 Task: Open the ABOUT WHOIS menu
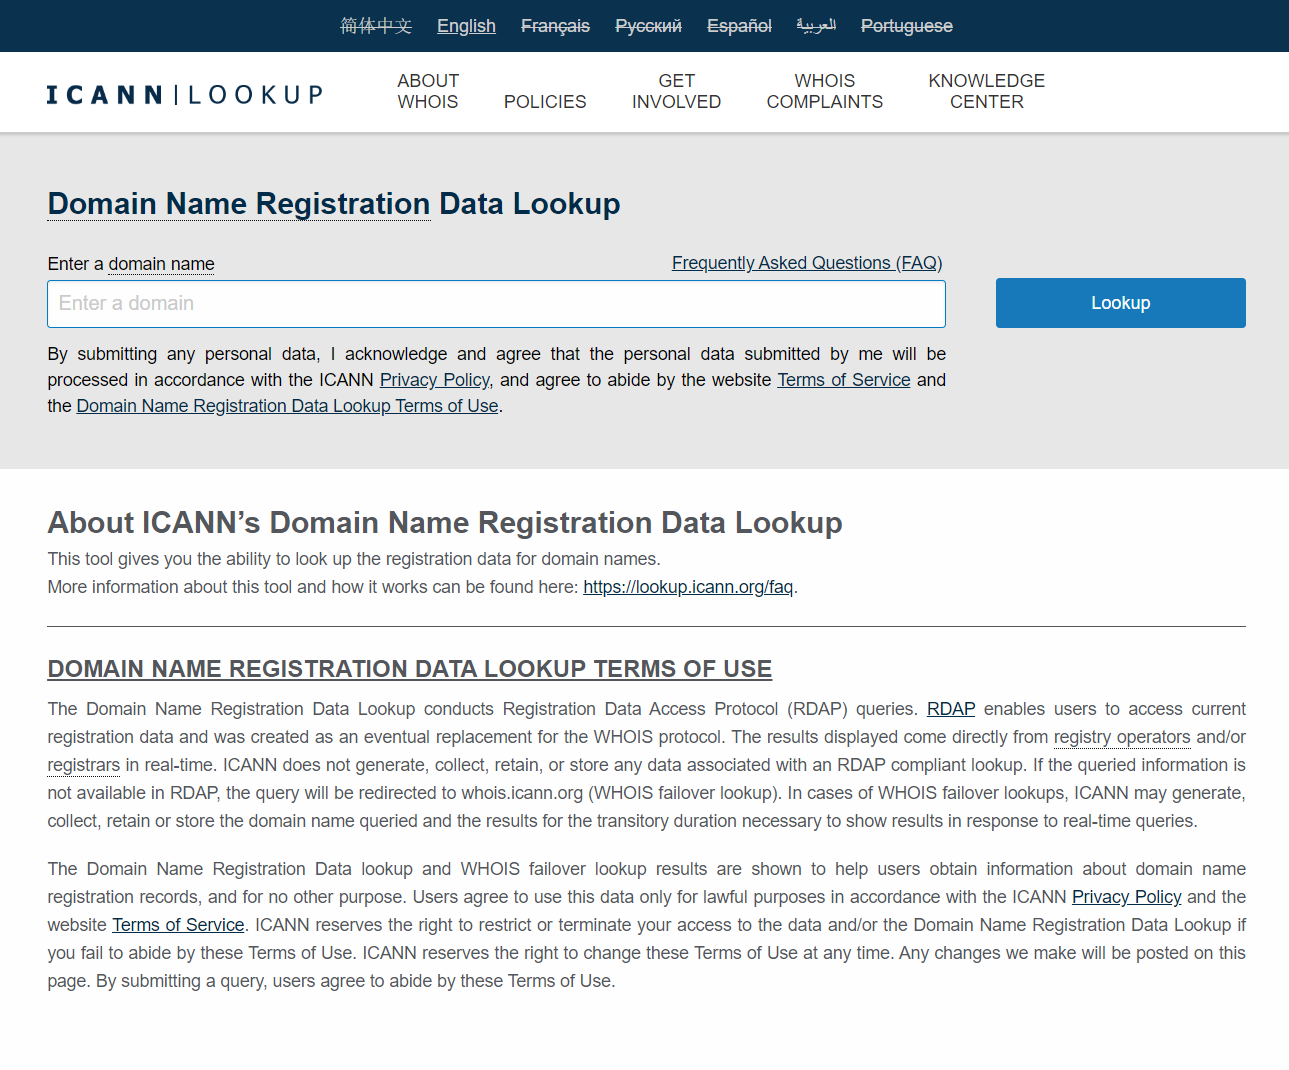[x=428, y=91]
